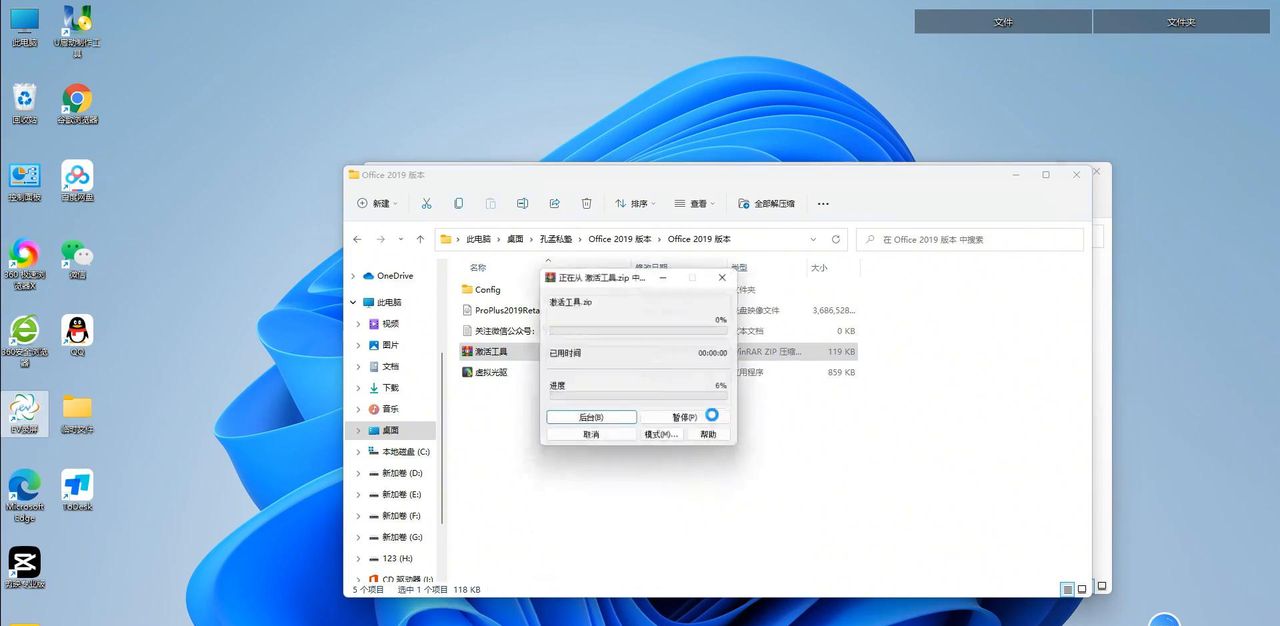Expand the OneDrive node in the navigation pane
Screen dimensions: 1280x626
point(354,276)
